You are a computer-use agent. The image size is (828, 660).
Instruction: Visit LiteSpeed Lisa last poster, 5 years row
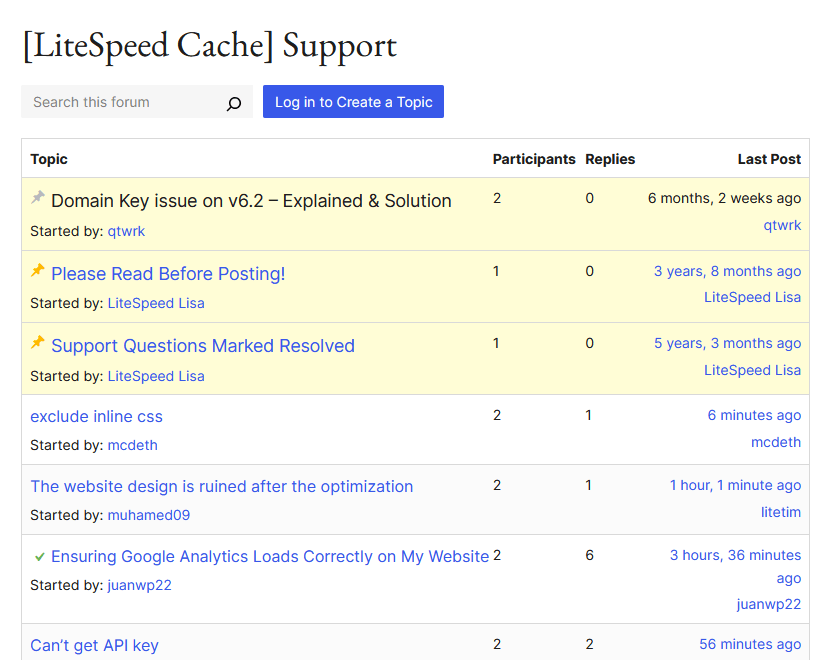752,370
